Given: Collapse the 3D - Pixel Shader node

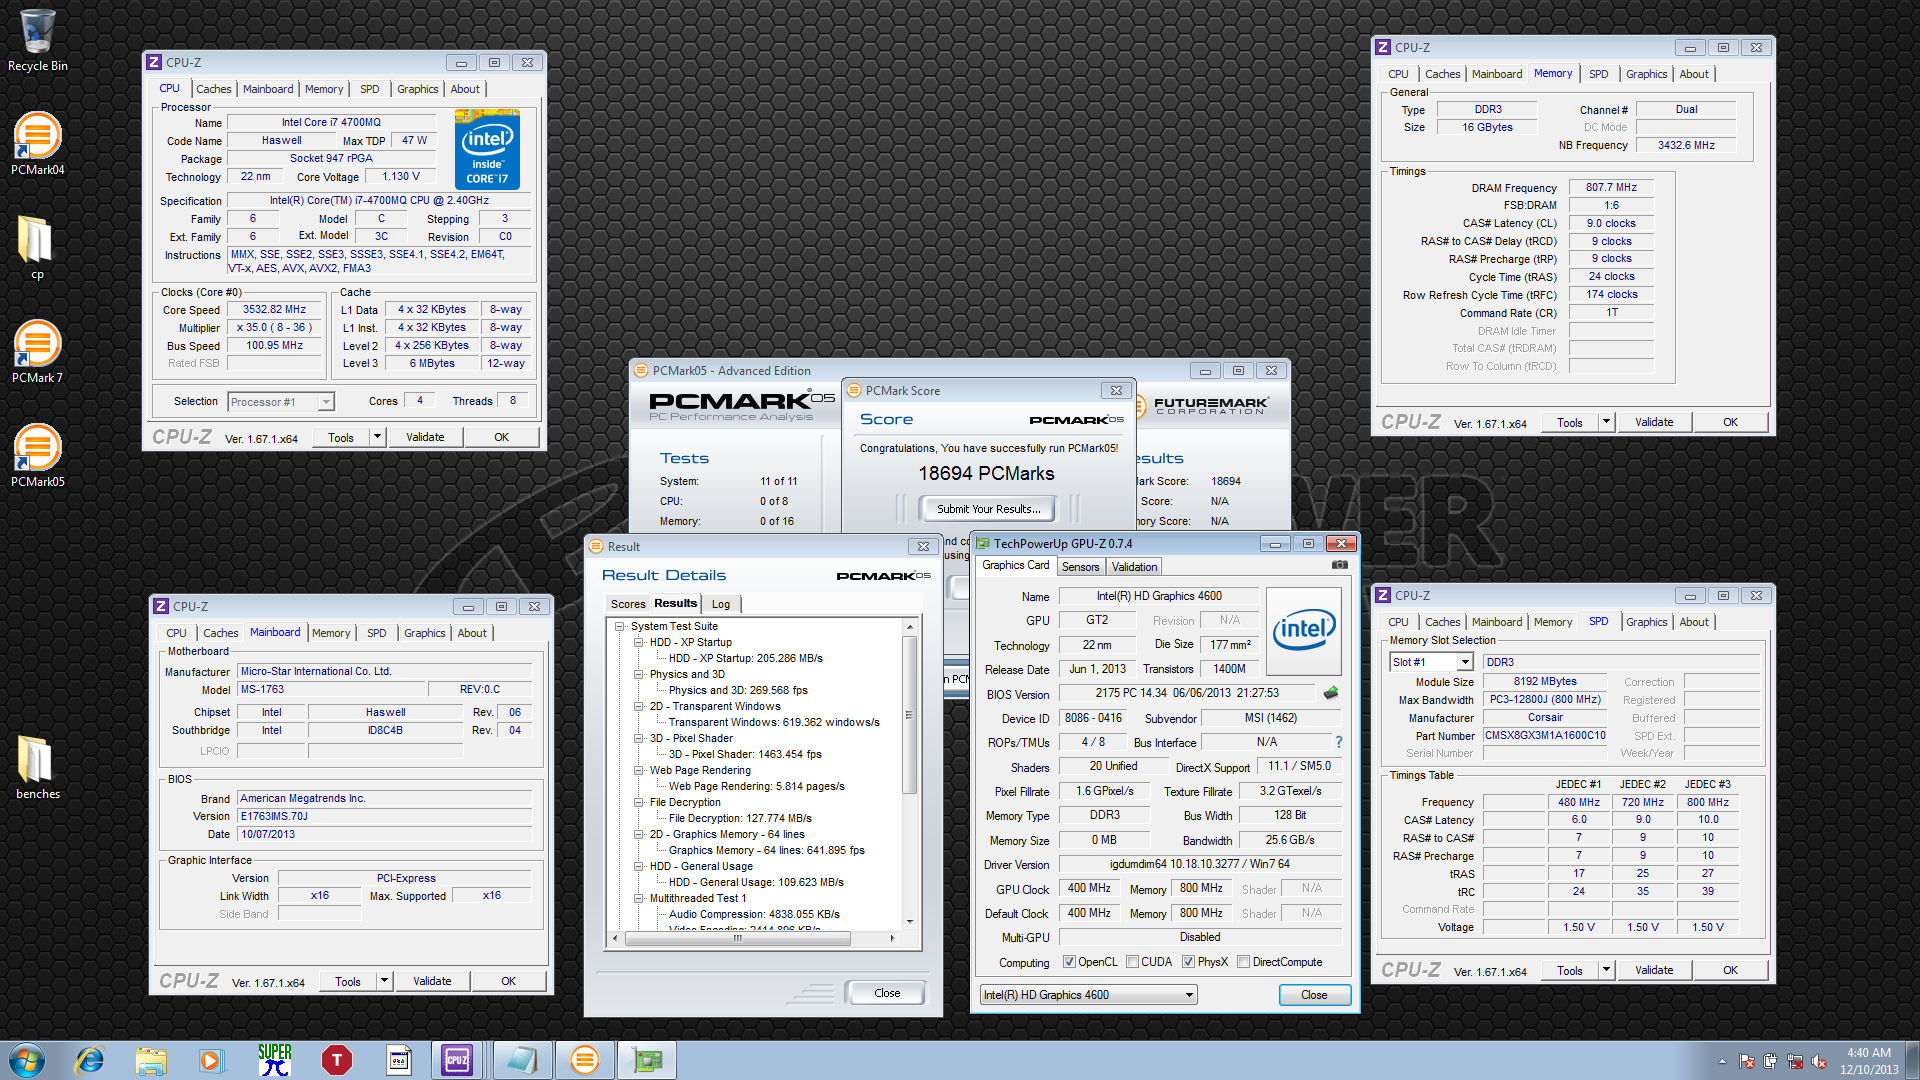Looking at the screenshot, I should point(639,738).
